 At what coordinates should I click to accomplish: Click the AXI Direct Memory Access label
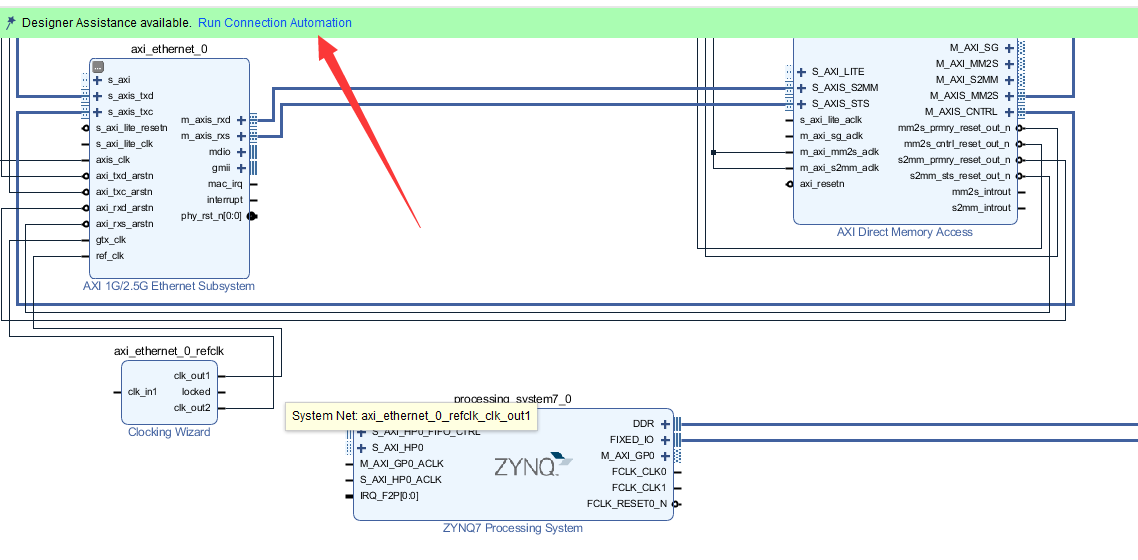(904, 232)
